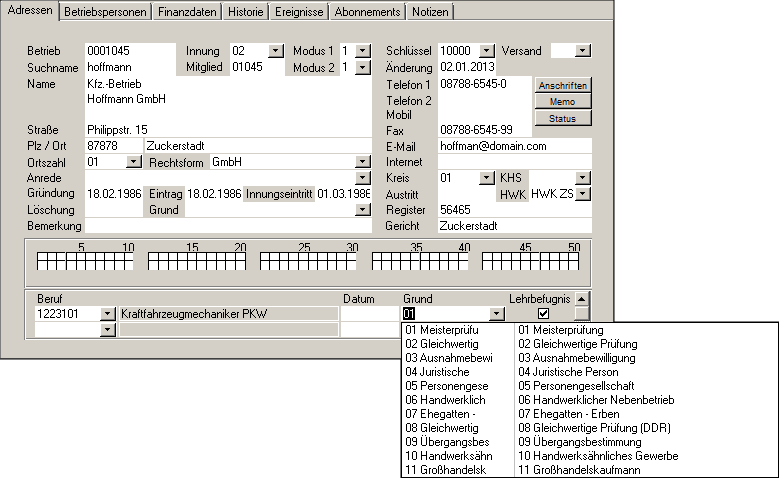Expand the Versand dropdown
The width and height of the screenshot is (779, 478).
tap(583, 50)
